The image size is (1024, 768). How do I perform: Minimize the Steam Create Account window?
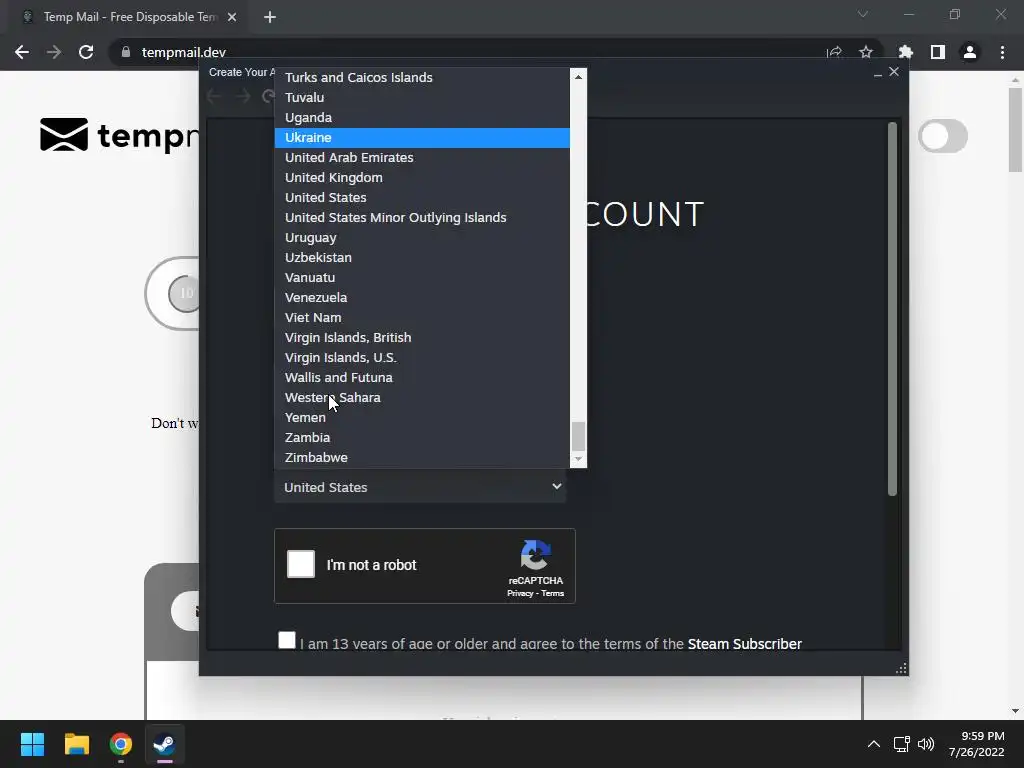[878, 73]
